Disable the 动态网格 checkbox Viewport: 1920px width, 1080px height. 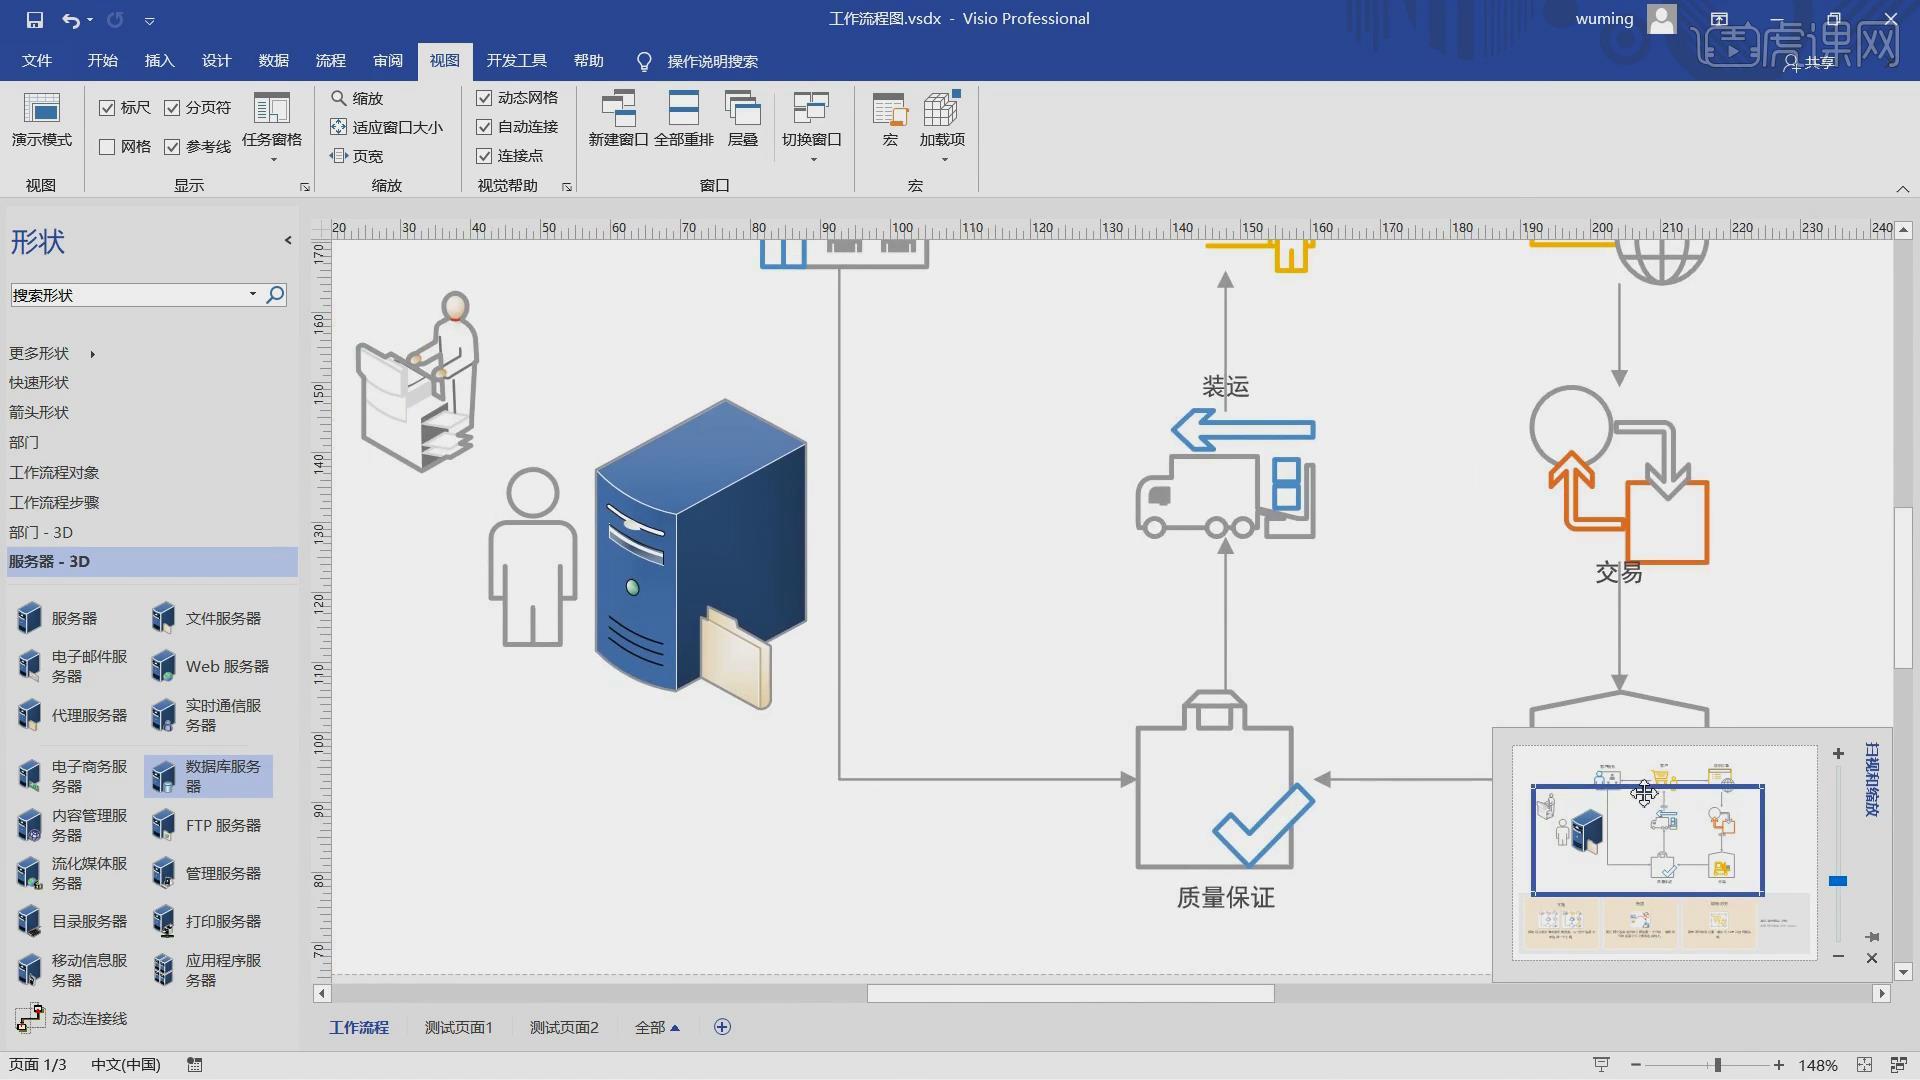pos(484,97)
